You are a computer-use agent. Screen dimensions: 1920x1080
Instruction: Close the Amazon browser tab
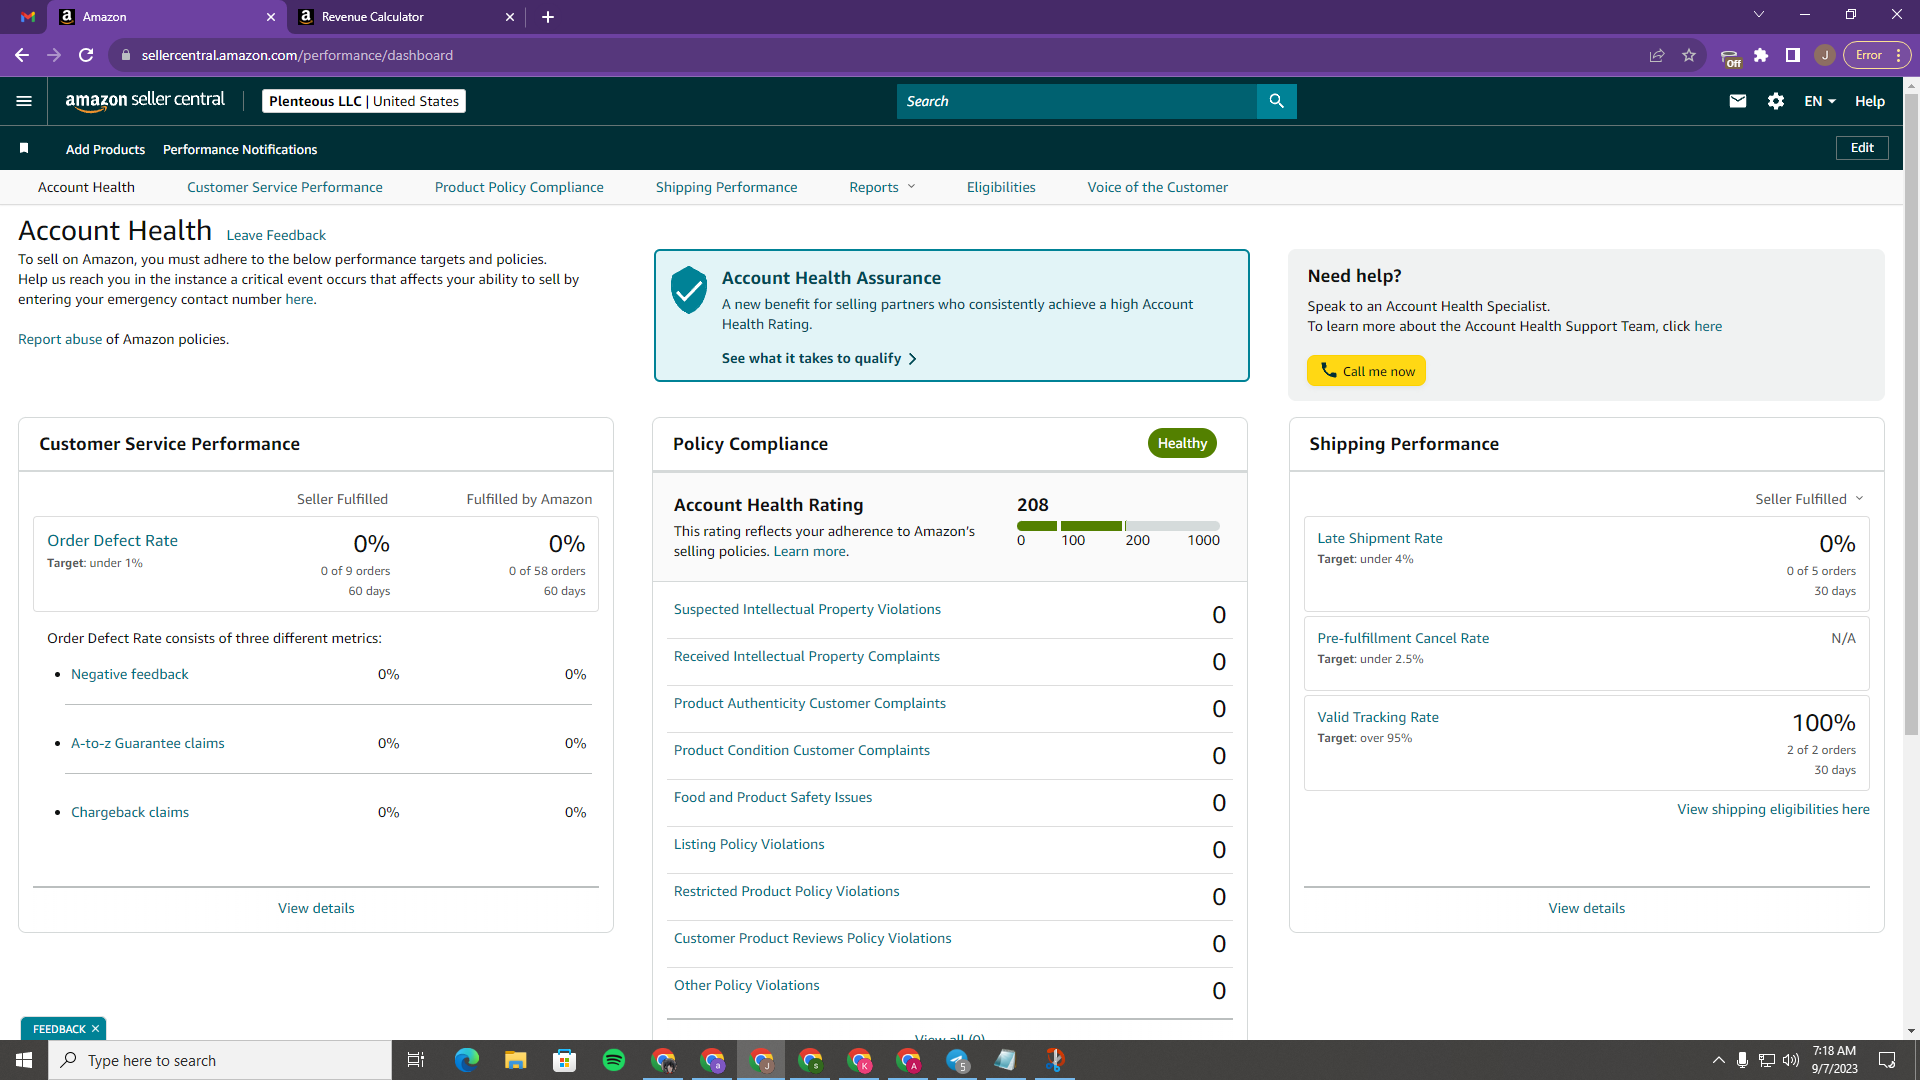coord(271,17)
